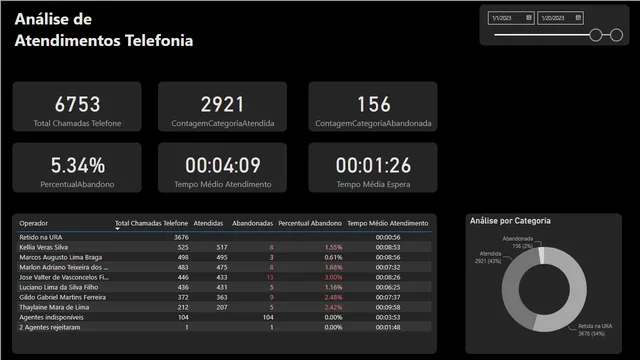This screenshot has height=360, width=640.
Task: Select the 6753 Total Chamadas Telefone card
Action: (77, 107)
